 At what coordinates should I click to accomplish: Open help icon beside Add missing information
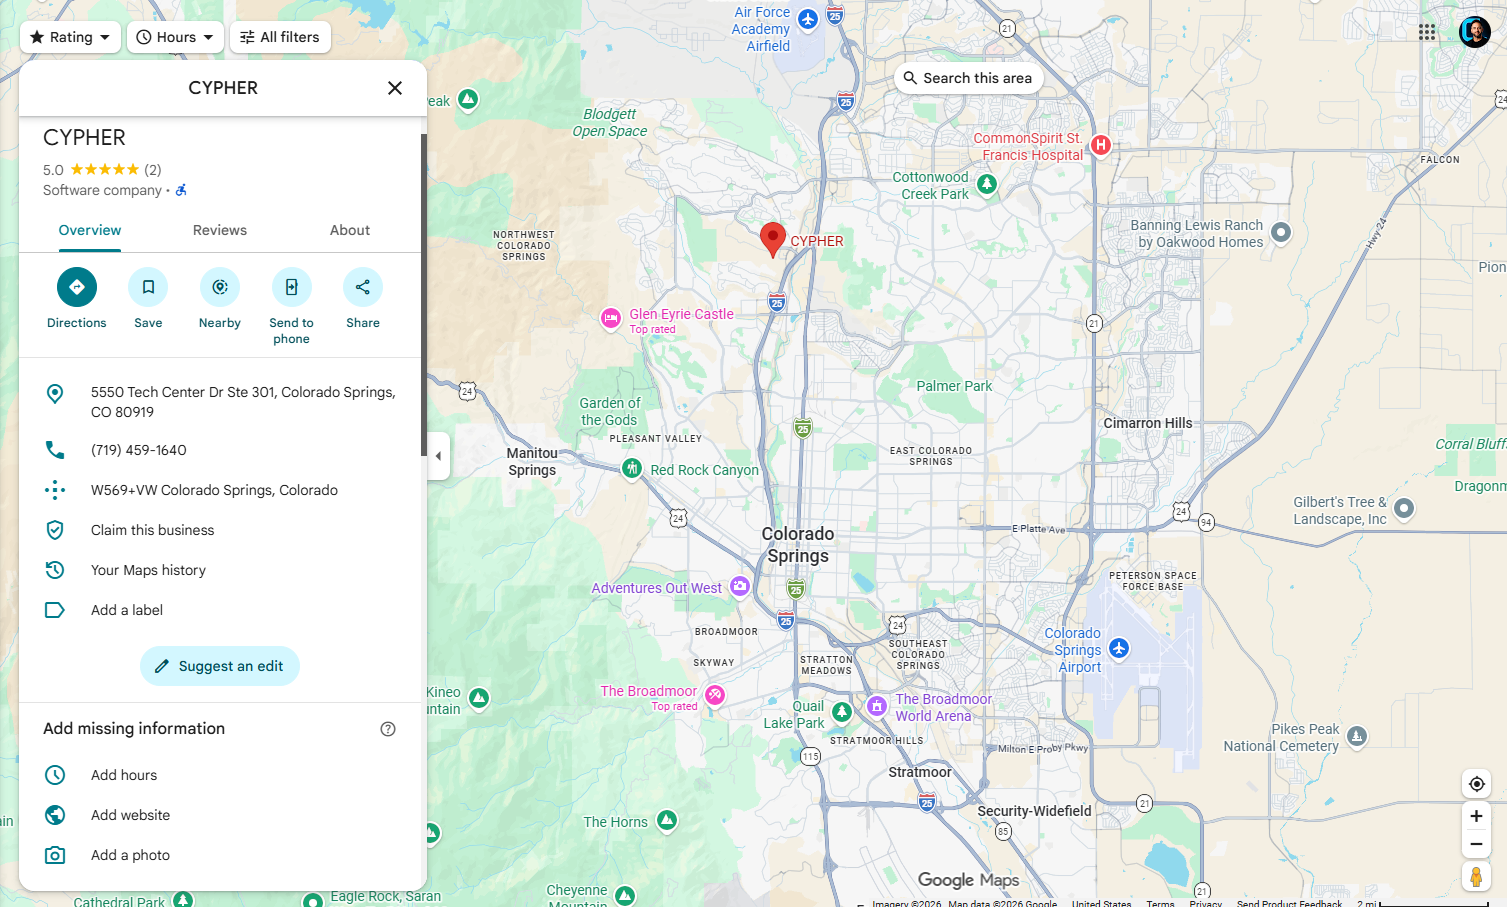click(x=388, y=729)
